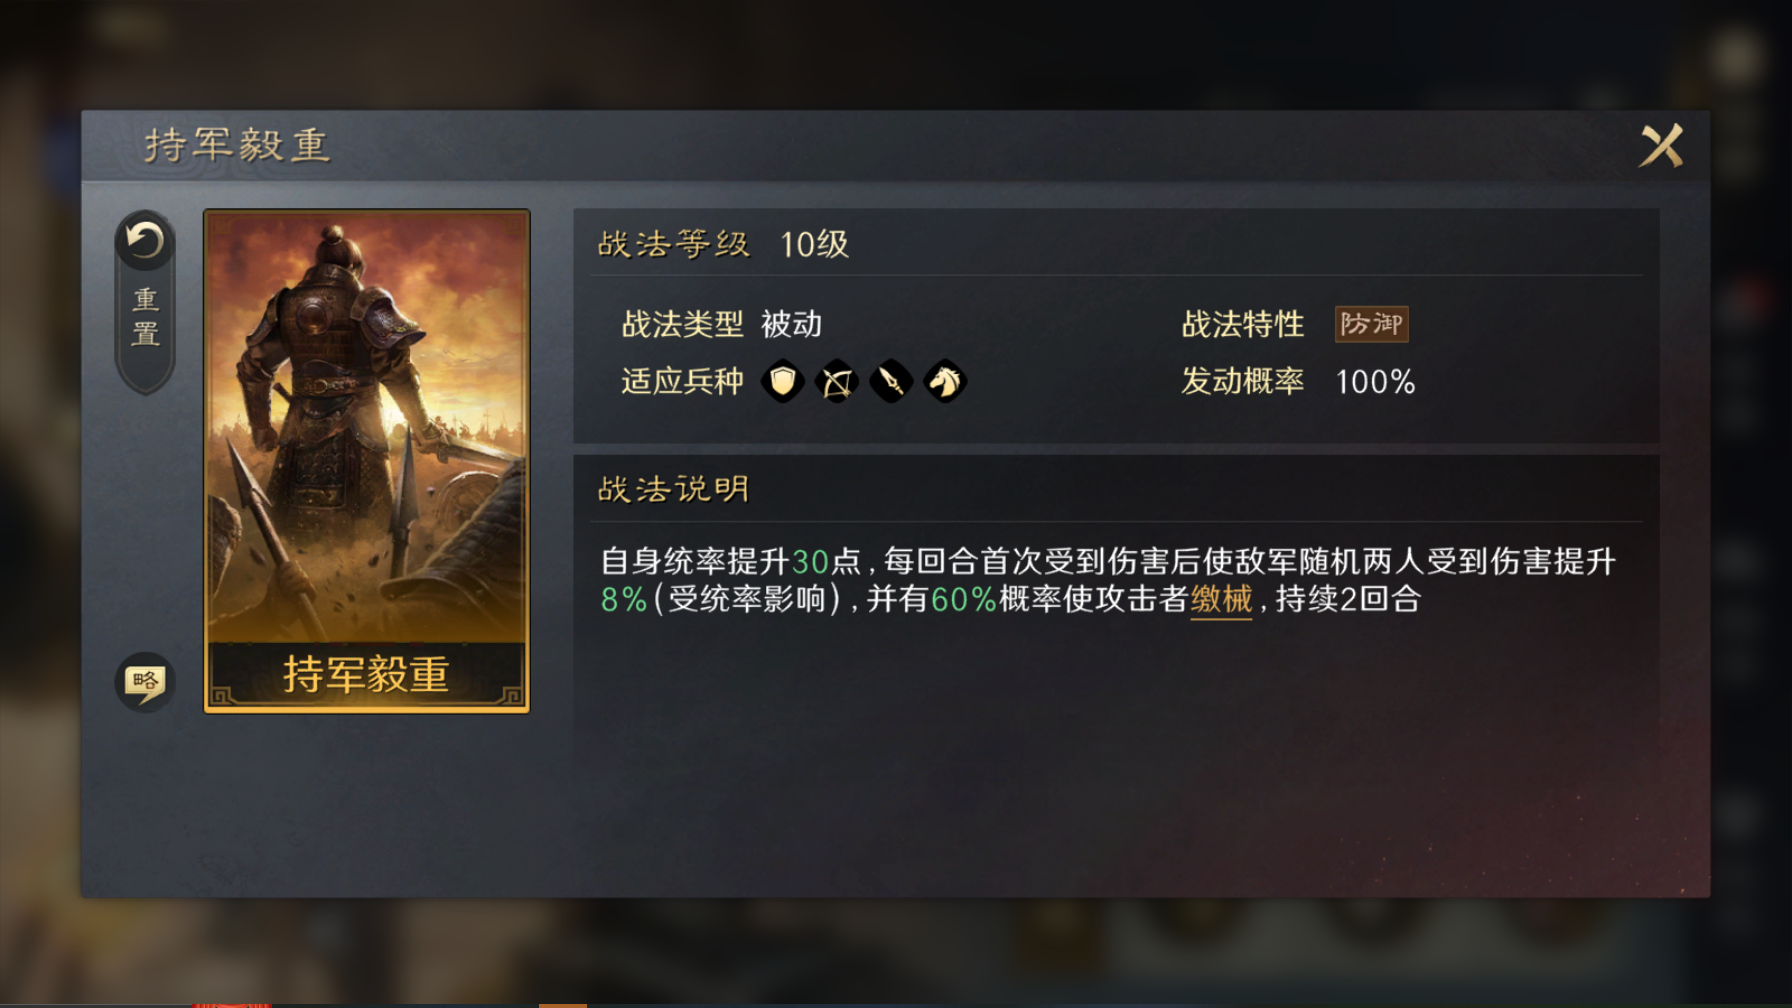1792x1008 pixels.
Task: Select the bow archer troop icon
Action: 837,381
